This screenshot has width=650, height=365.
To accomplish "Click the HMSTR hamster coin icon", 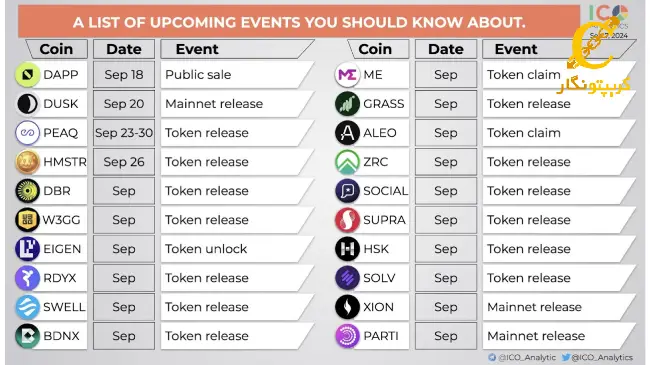I will tap(27, 162).
